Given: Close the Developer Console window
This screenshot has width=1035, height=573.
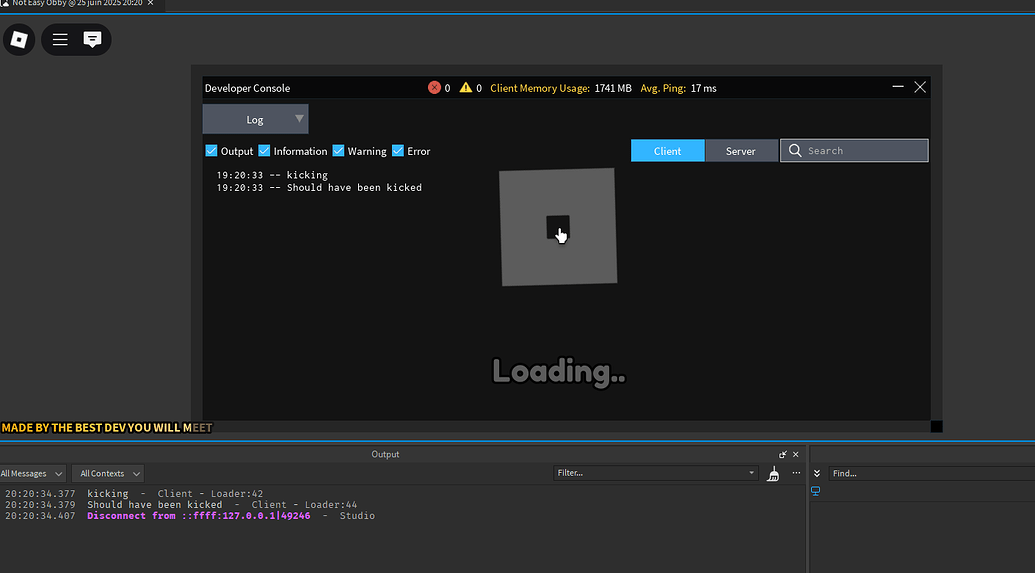Looking at the screenshot, I should point(920,87).
